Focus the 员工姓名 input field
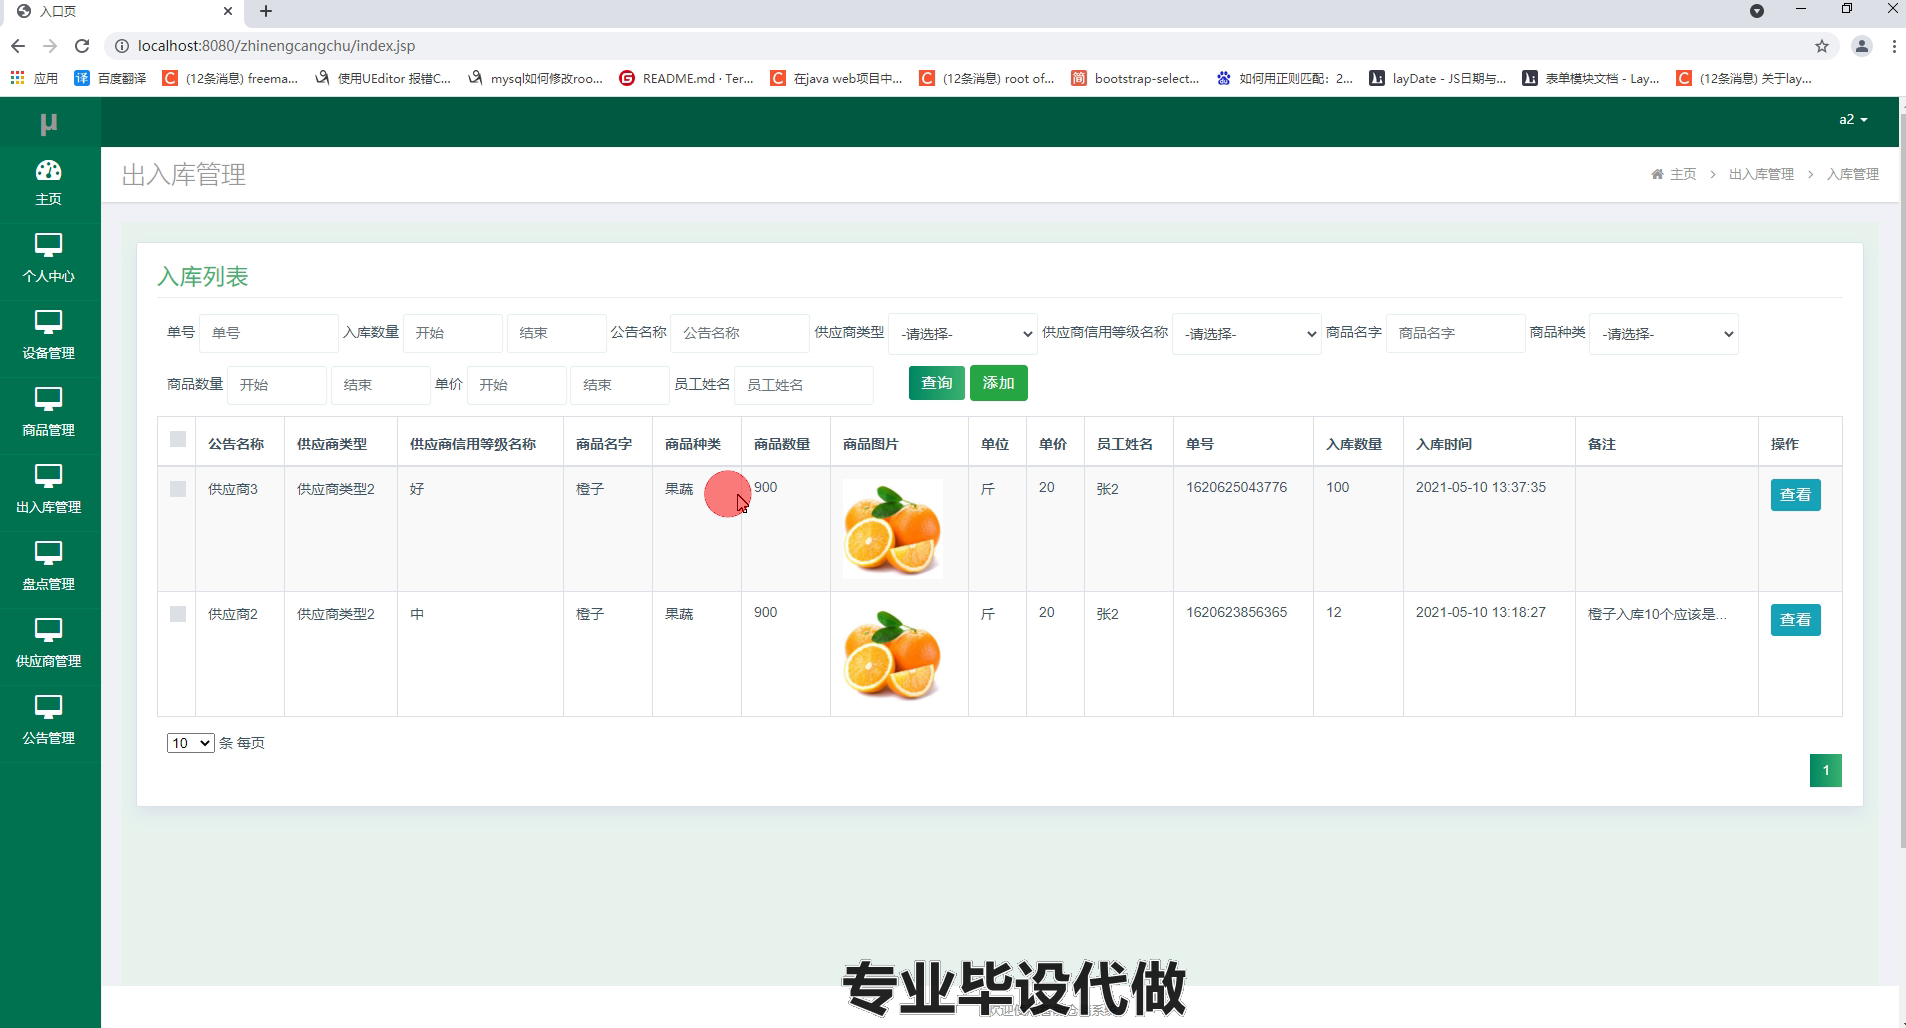The image size is (1906, 1028). [804, 385]
